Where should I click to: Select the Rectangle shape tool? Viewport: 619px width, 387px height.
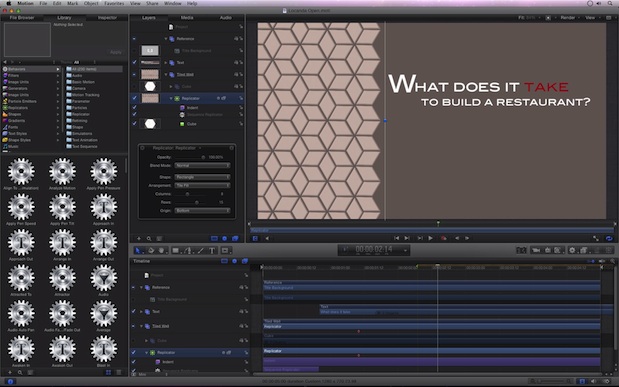point(176,250)
